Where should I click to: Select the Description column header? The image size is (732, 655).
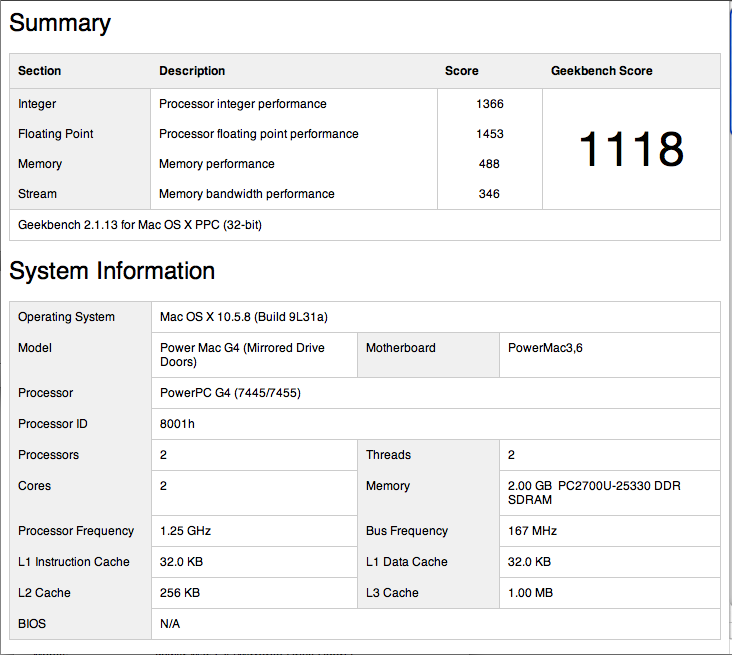(x=192, y=71)
